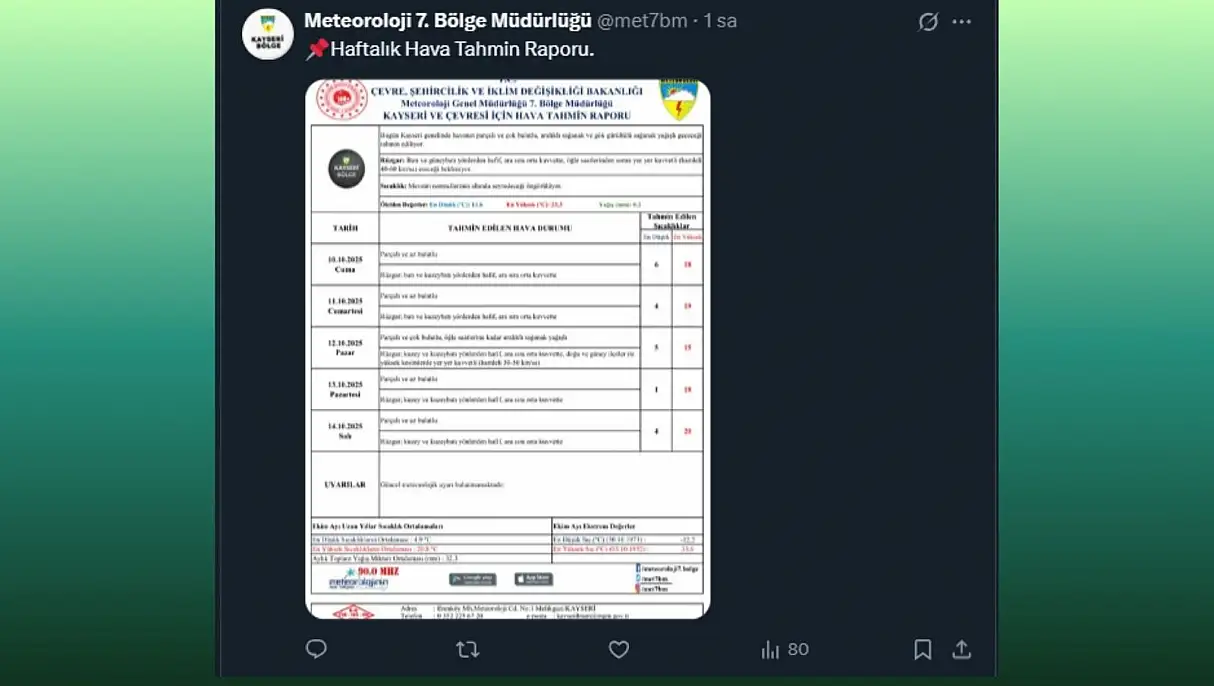The width and height of the screenshot is (1214, 686).
Task: Share the tweet via share icon
Action: tap(961, 649)
